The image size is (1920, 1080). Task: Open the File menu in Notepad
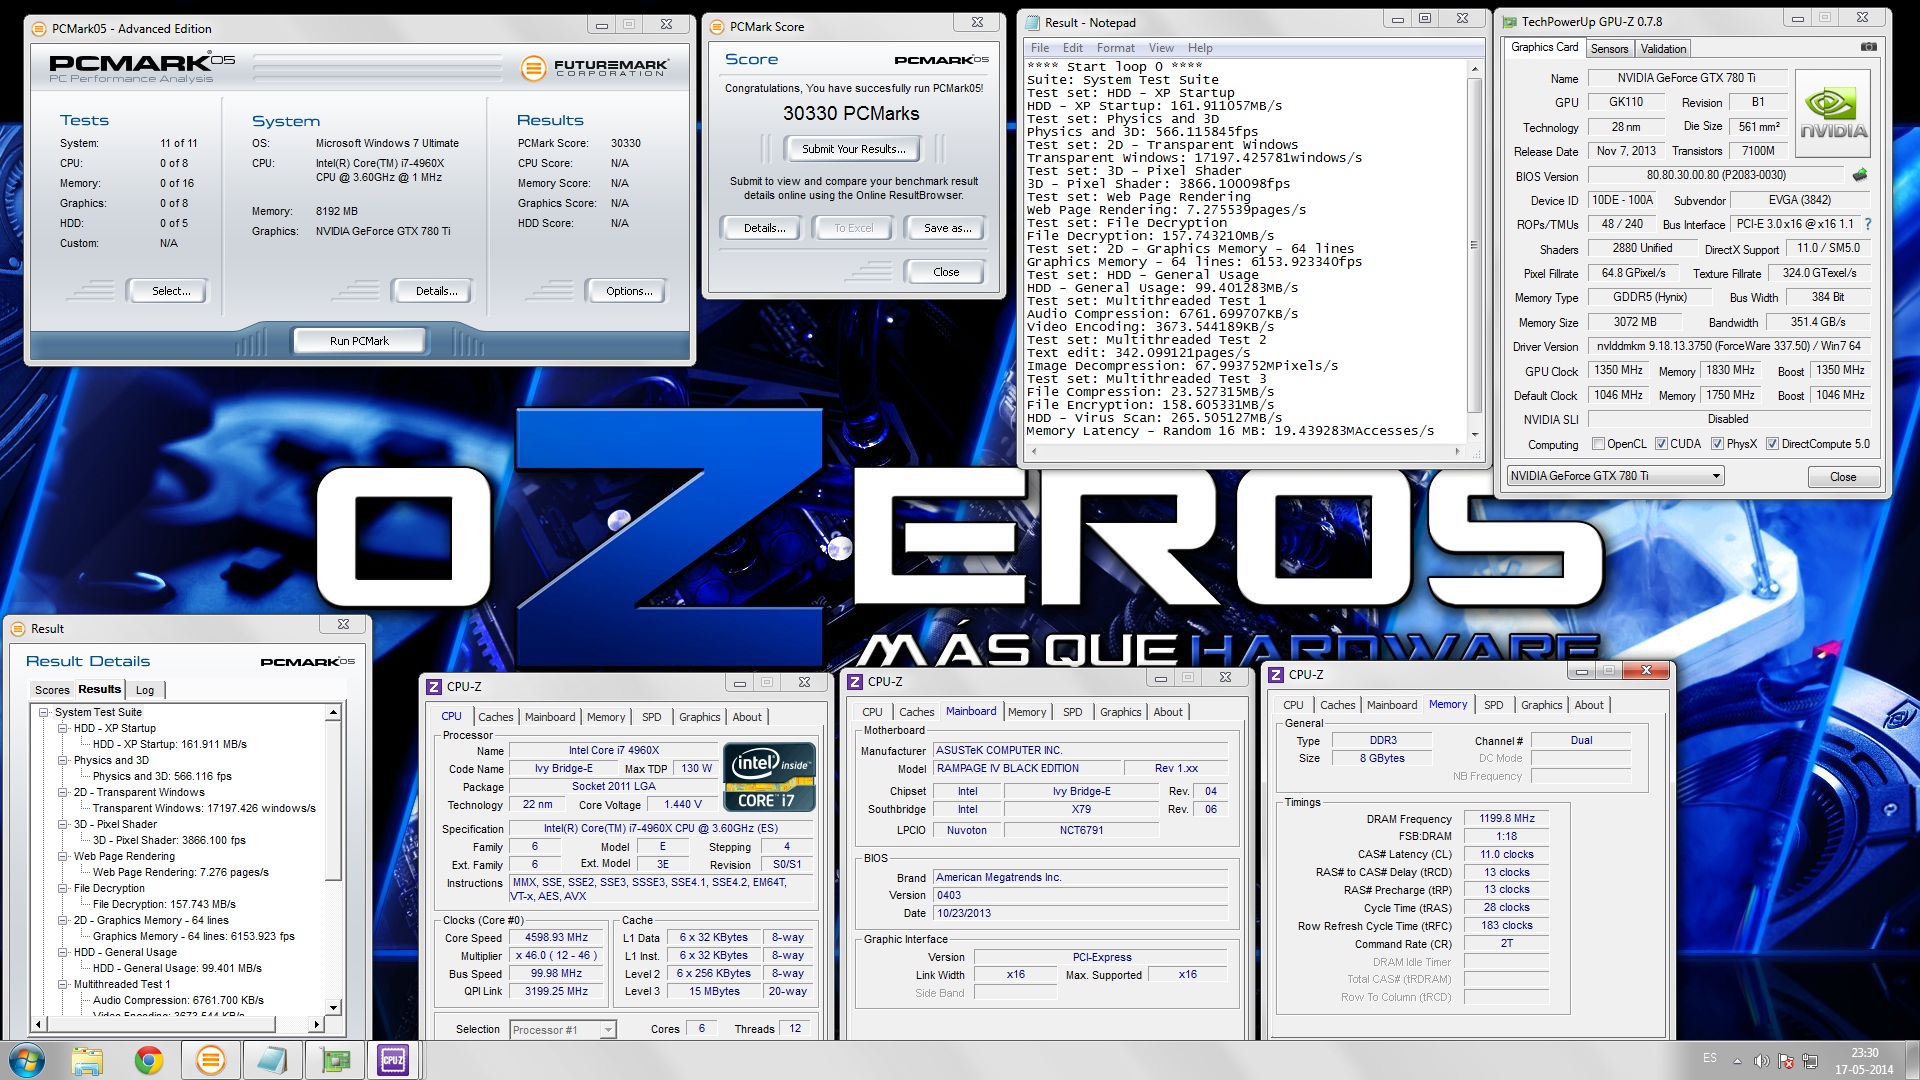[1040, 48]
